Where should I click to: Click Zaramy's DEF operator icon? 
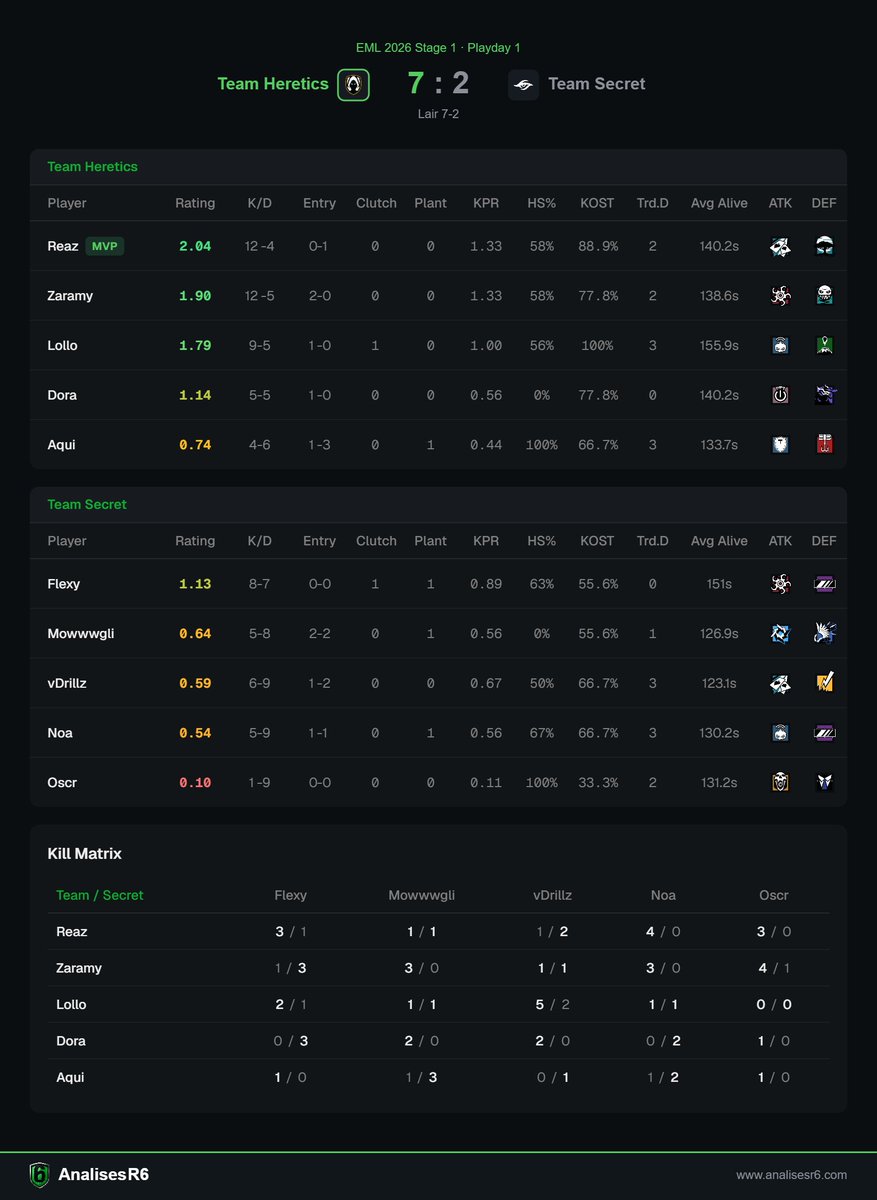(824, 296)
